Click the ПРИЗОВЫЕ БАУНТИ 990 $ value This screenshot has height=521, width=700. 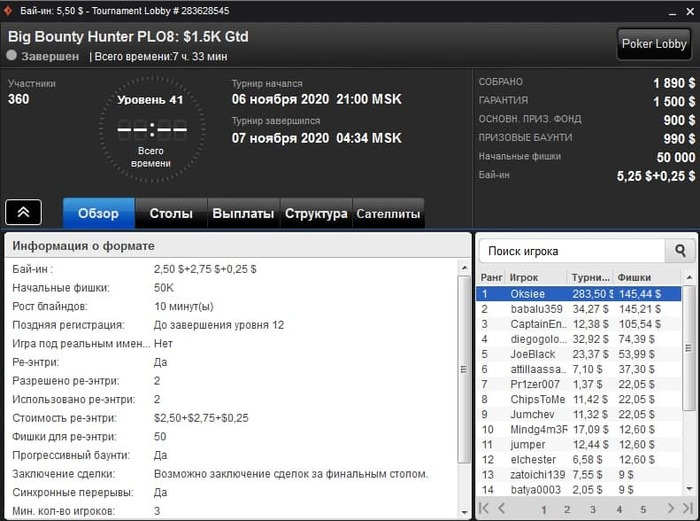point(679,138)
